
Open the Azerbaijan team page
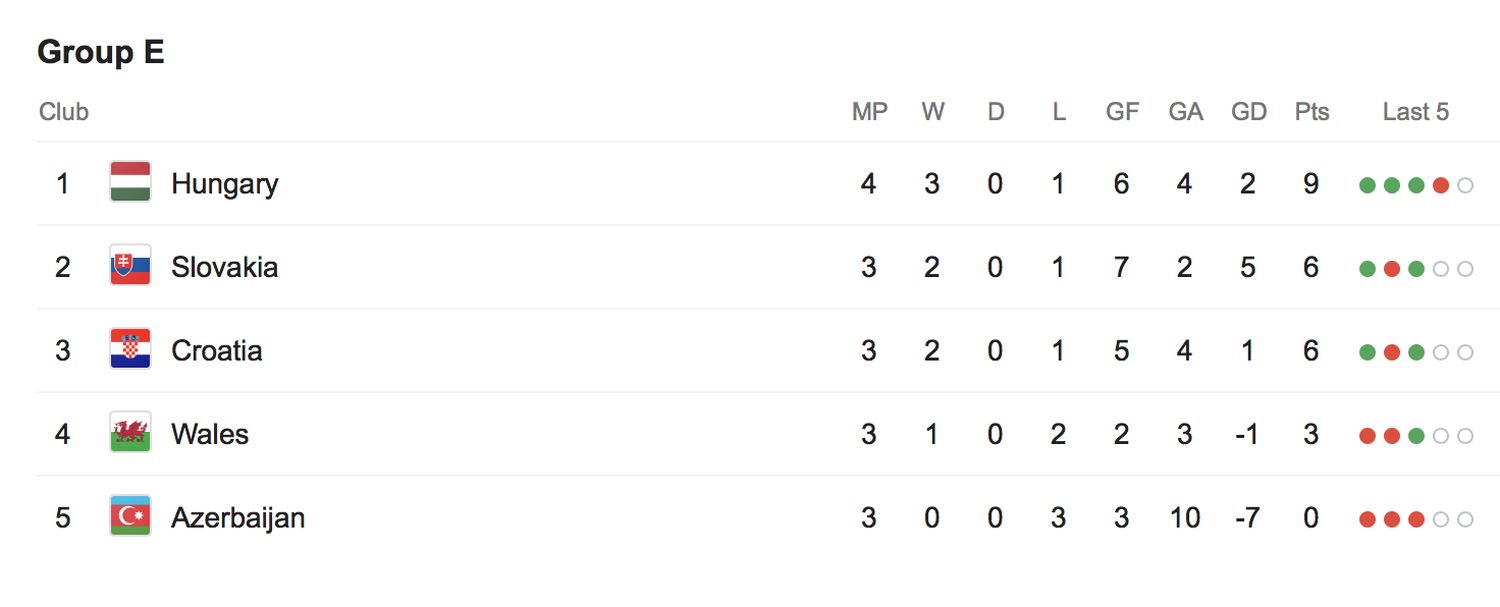(237, 518)
